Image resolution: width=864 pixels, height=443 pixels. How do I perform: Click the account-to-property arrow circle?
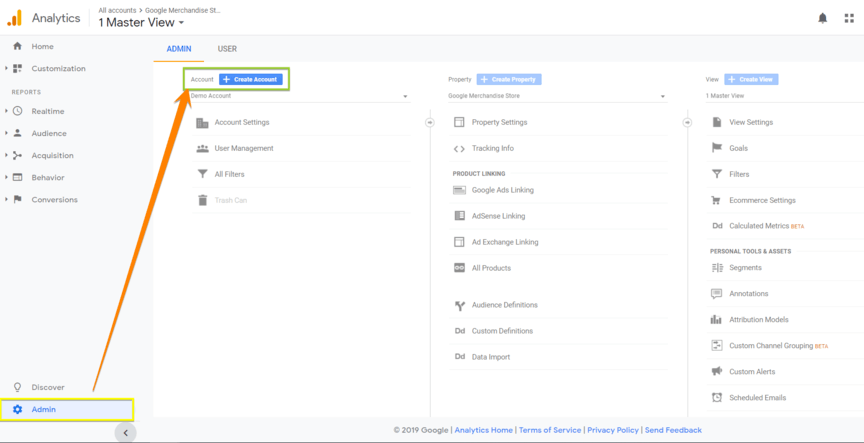tap(430, 122)
